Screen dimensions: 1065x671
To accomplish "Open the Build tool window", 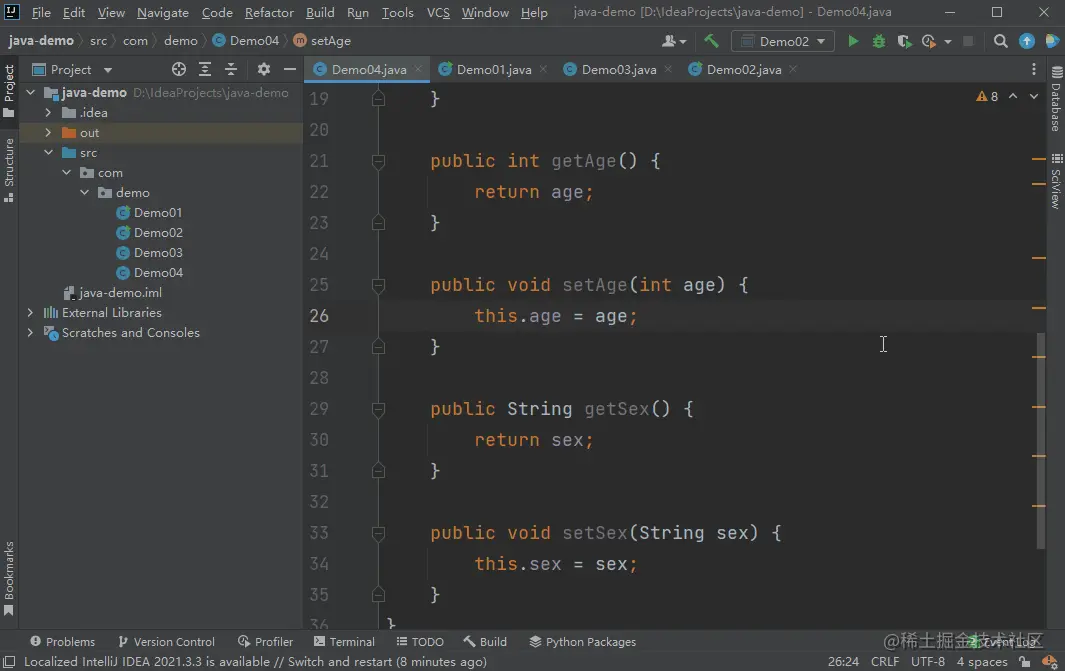I will coord(485,642).
